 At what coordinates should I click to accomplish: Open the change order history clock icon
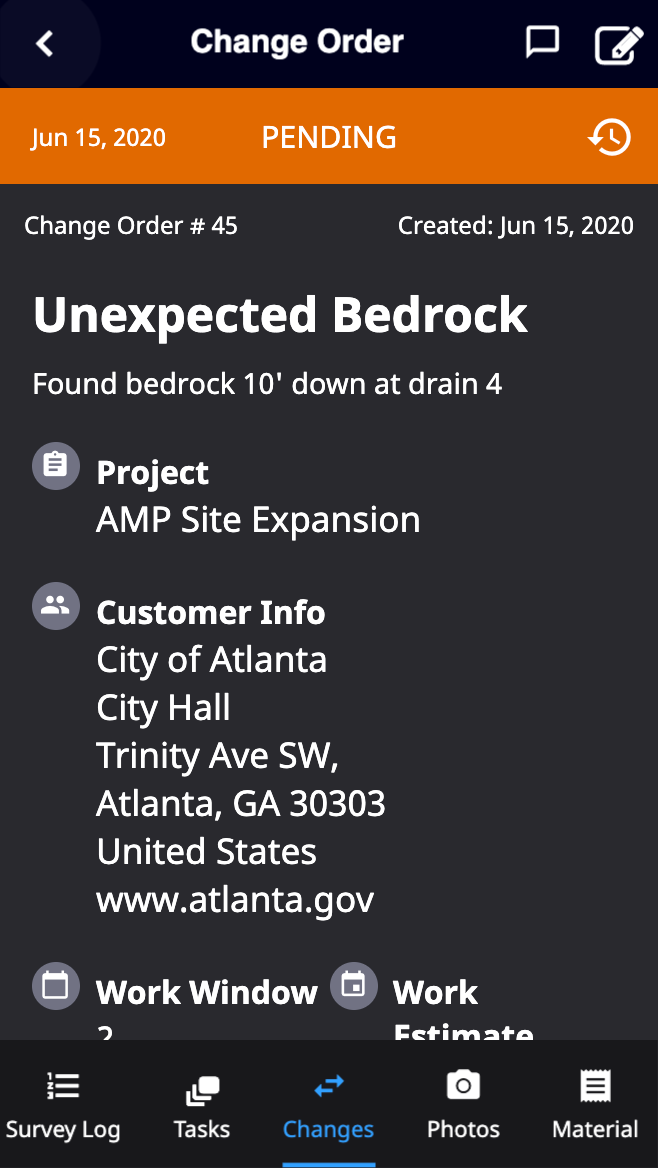[610, 137]
